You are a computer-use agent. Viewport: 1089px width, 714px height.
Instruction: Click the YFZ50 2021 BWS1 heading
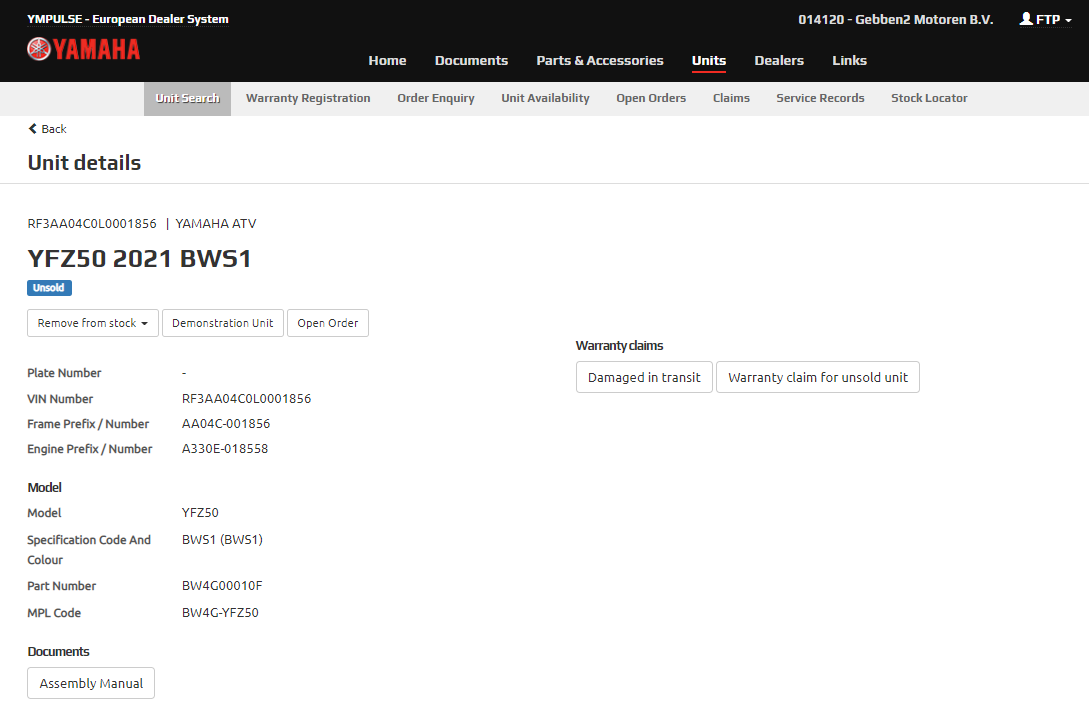[x=140, y=258]
